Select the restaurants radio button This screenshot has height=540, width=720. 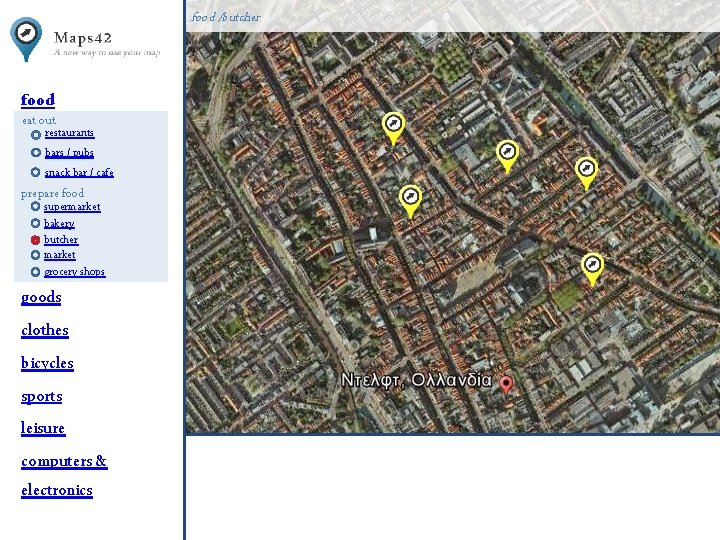point(36,135)
